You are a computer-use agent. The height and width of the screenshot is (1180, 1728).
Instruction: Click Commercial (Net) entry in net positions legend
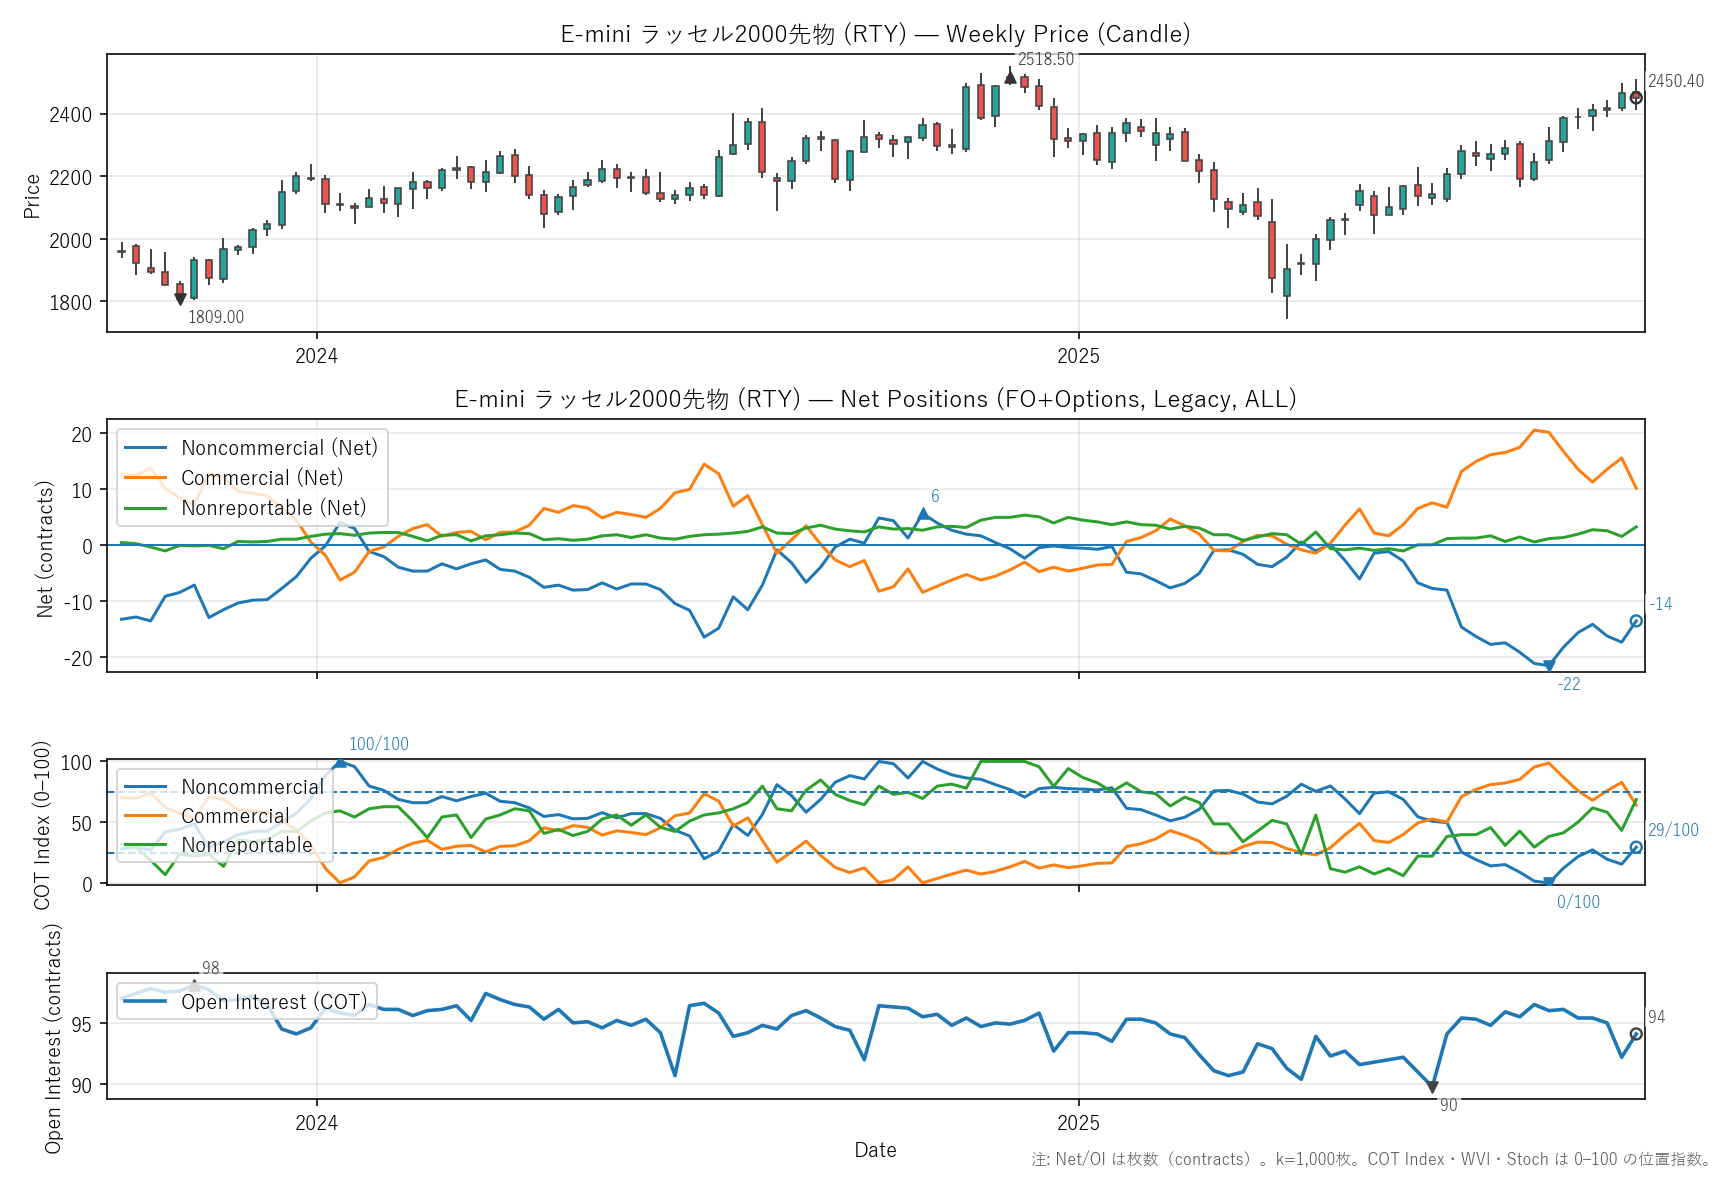click(x=262, y=478)
